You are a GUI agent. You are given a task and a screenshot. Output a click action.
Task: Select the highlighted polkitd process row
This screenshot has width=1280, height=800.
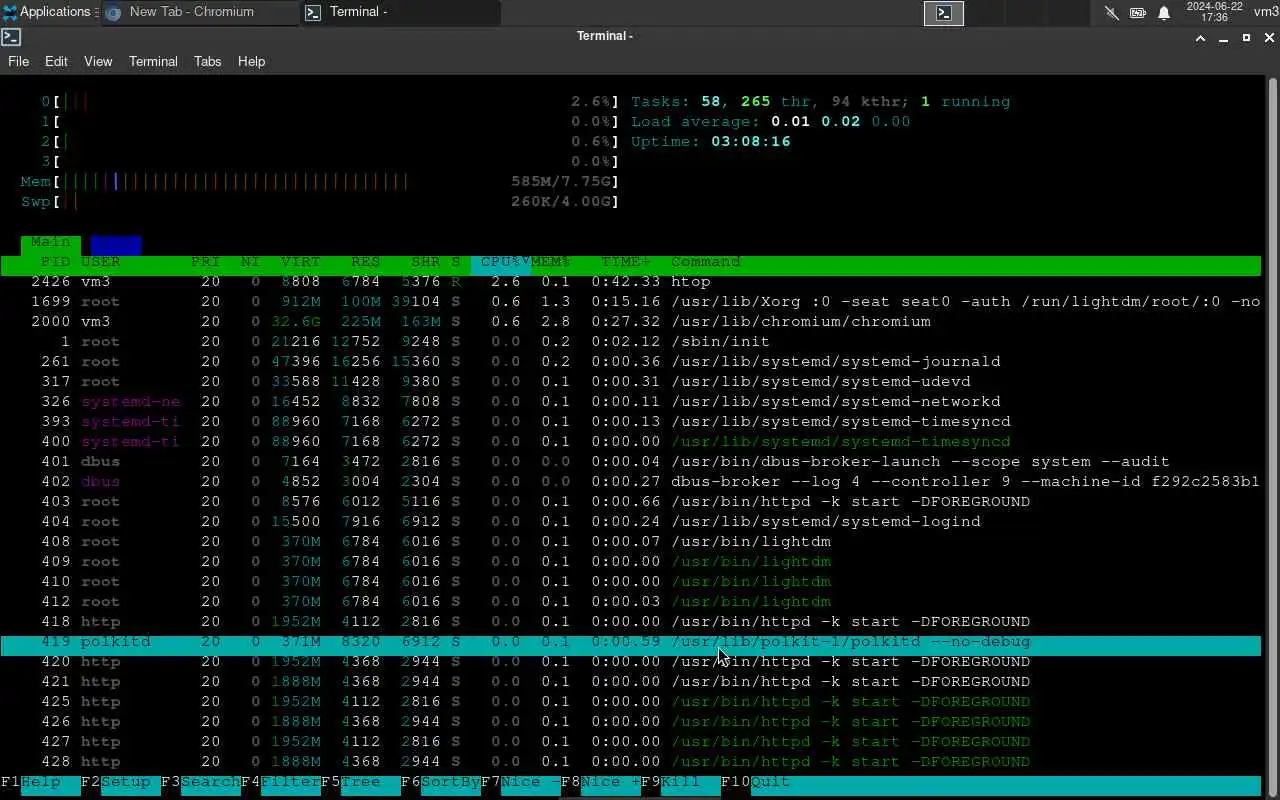click(x=630, y=643)
